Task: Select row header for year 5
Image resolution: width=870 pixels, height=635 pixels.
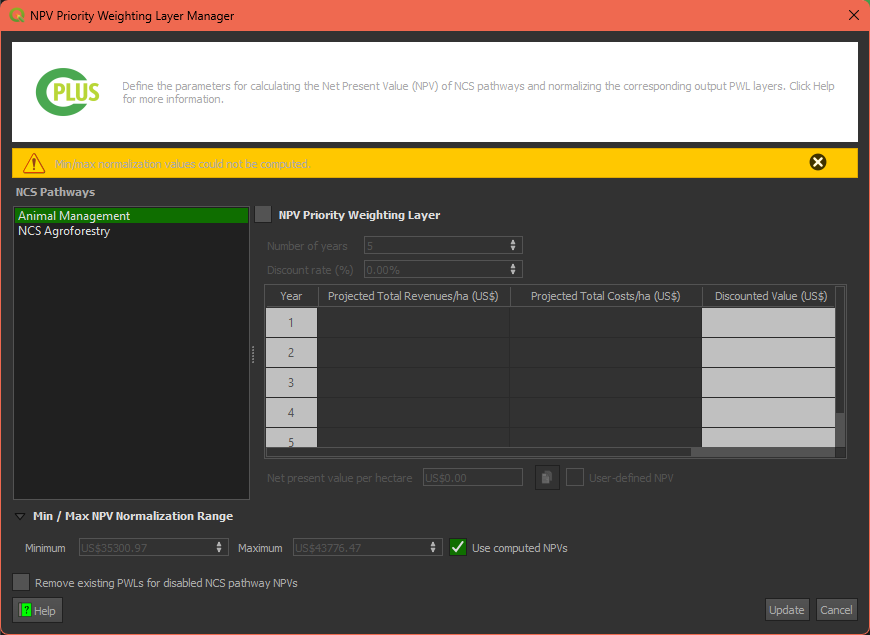Action: coord(291,437)
